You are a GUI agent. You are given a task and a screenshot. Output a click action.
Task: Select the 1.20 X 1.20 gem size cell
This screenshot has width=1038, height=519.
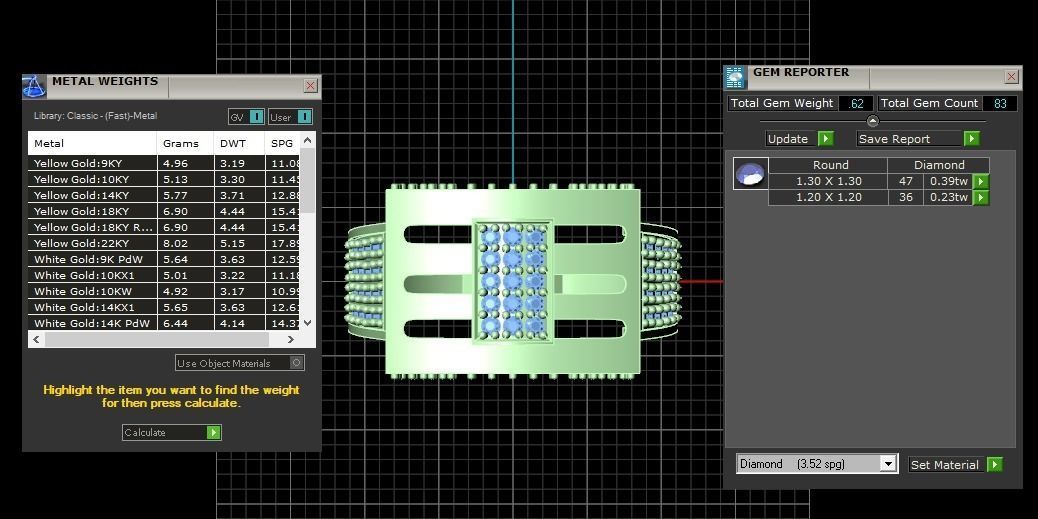[x=828, y=197]
